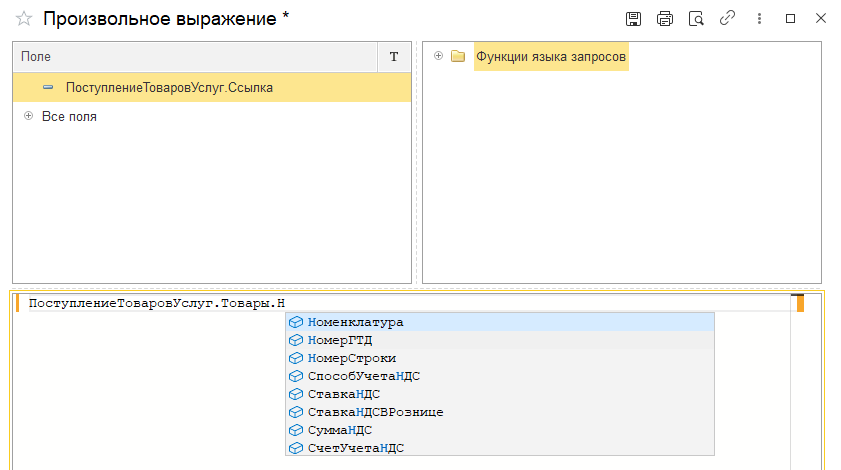Choose НомерГТД from autocomplete list
This screenshot has width=841, height=470.
click(500, 340)
